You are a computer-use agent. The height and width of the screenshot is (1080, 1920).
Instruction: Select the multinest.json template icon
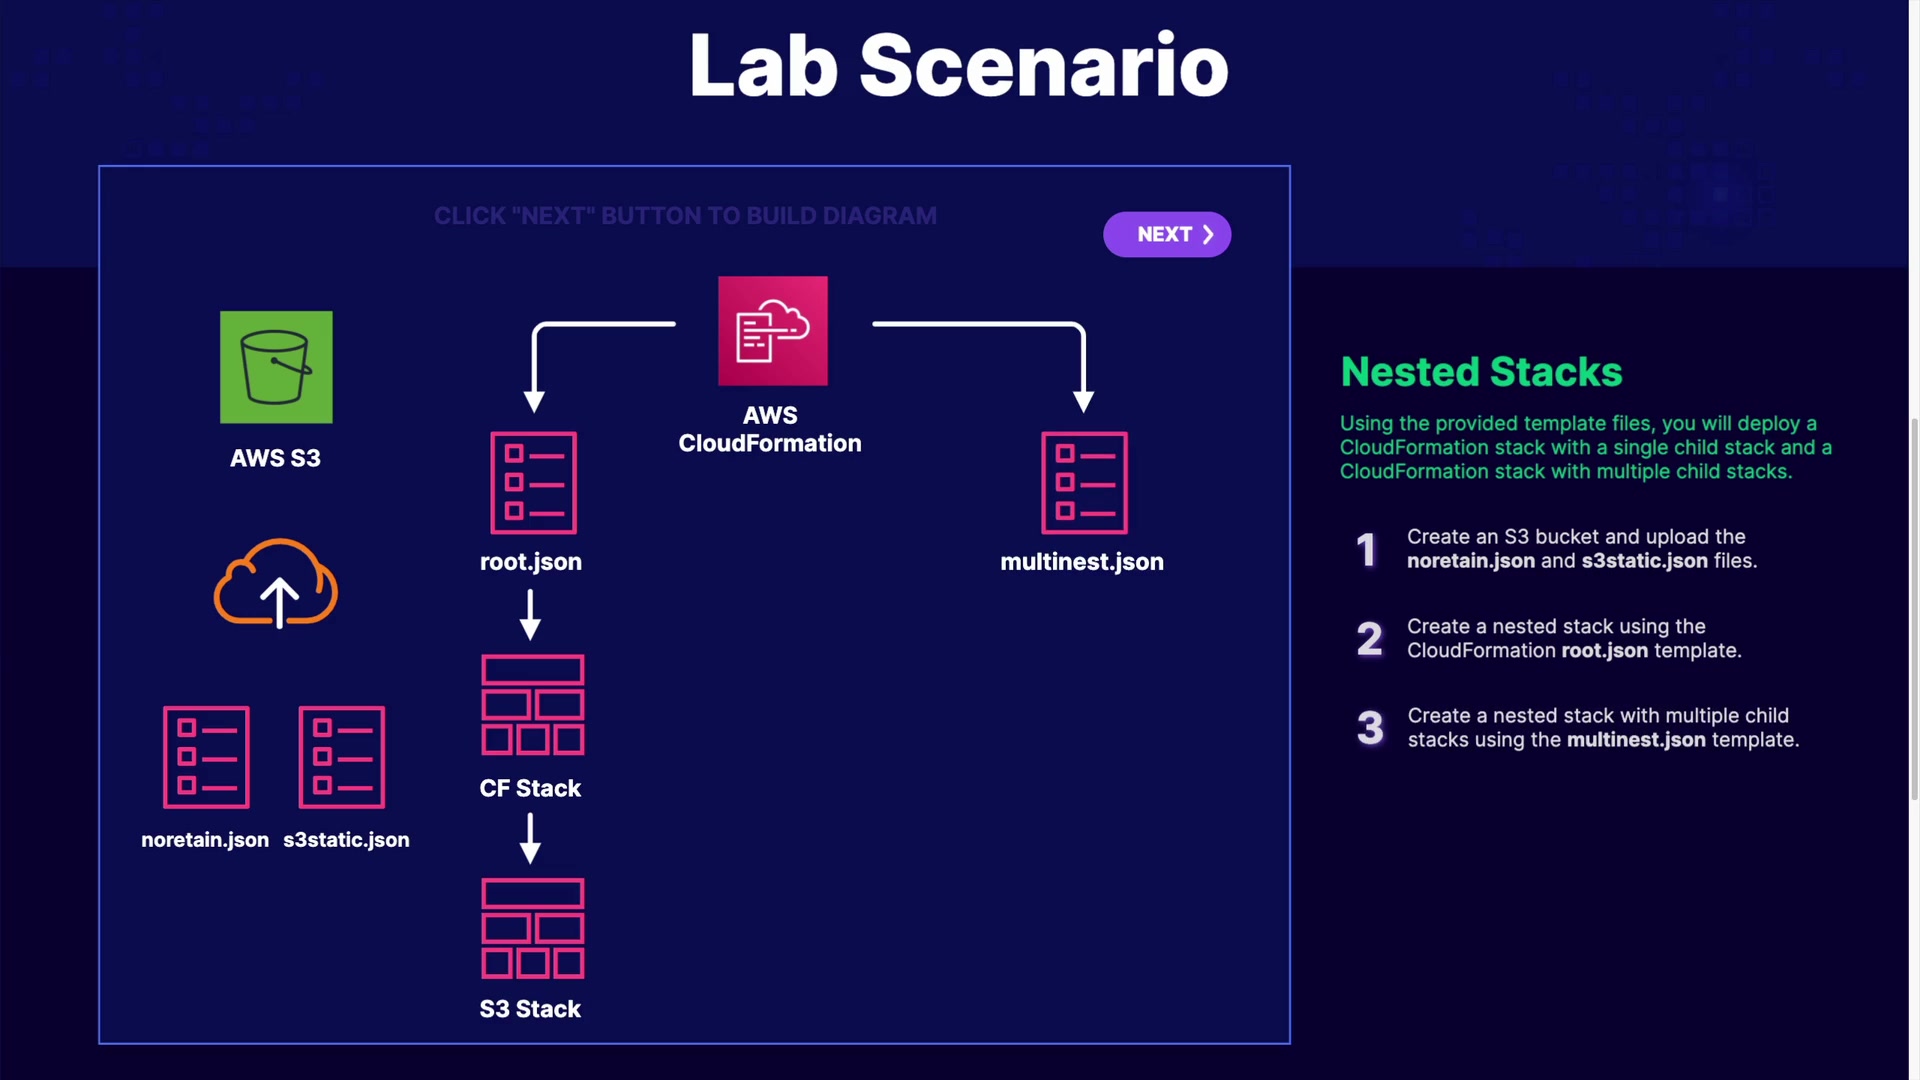pos(1084,483)
